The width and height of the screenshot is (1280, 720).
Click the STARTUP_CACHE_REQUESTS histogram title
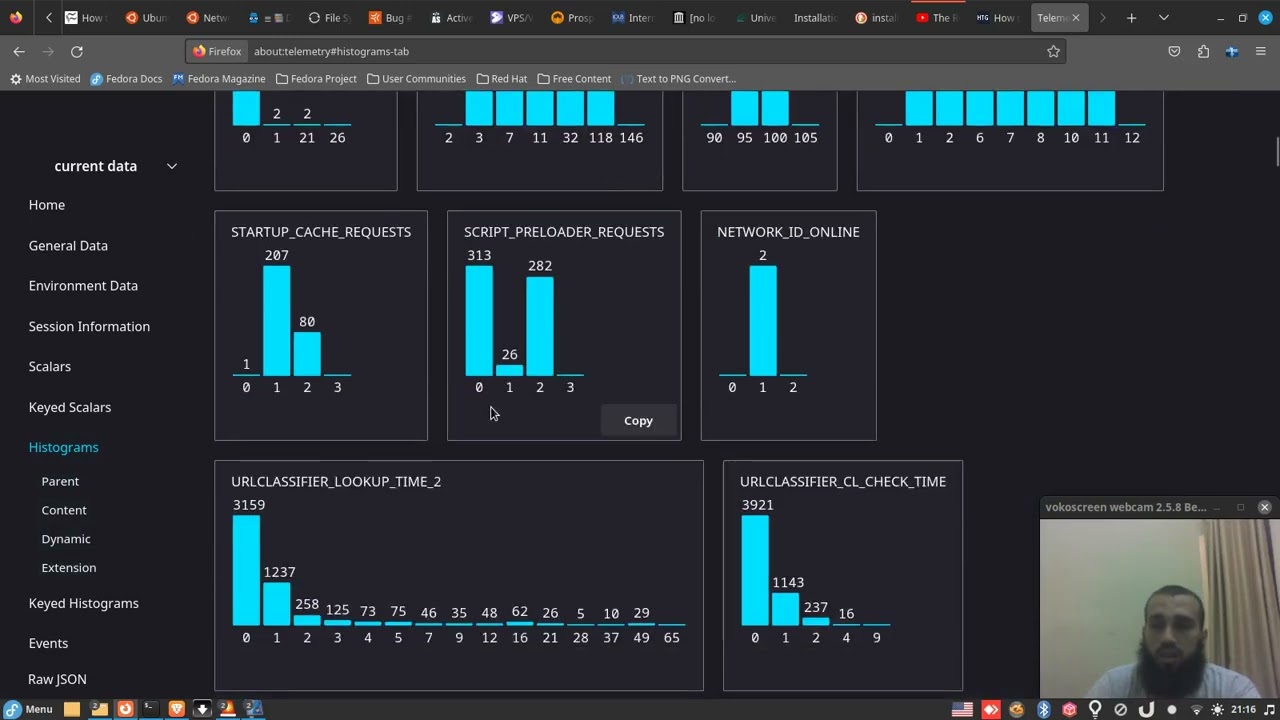coord(321,231)
